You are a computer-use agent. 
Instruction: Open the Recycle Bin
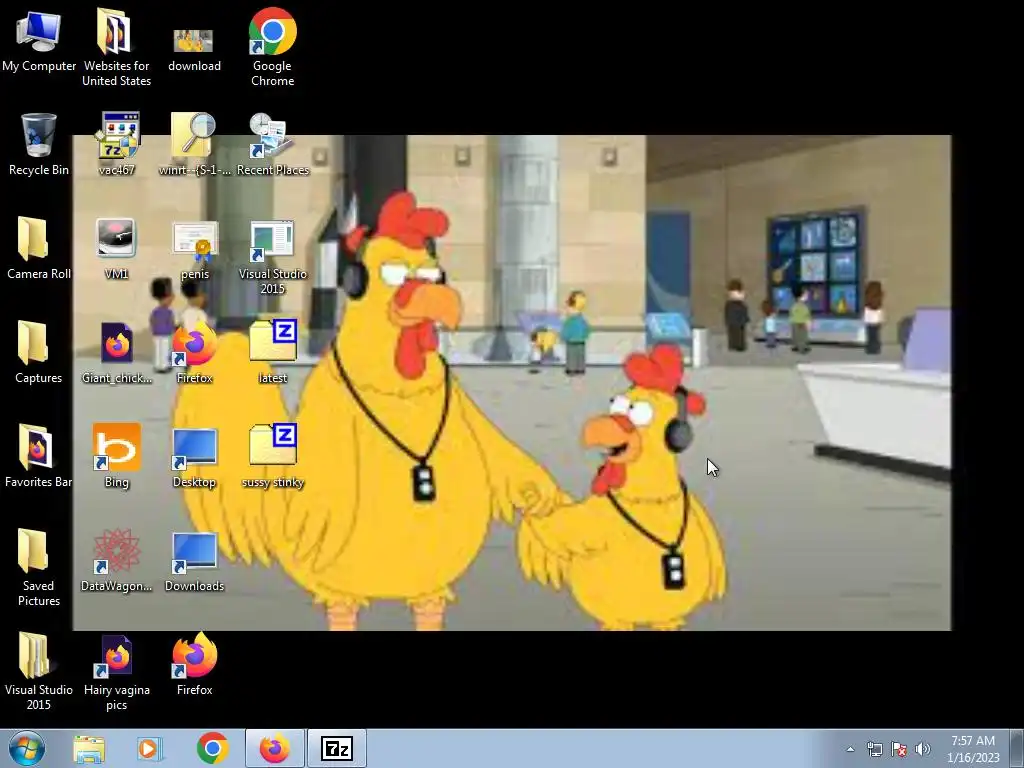39,144
